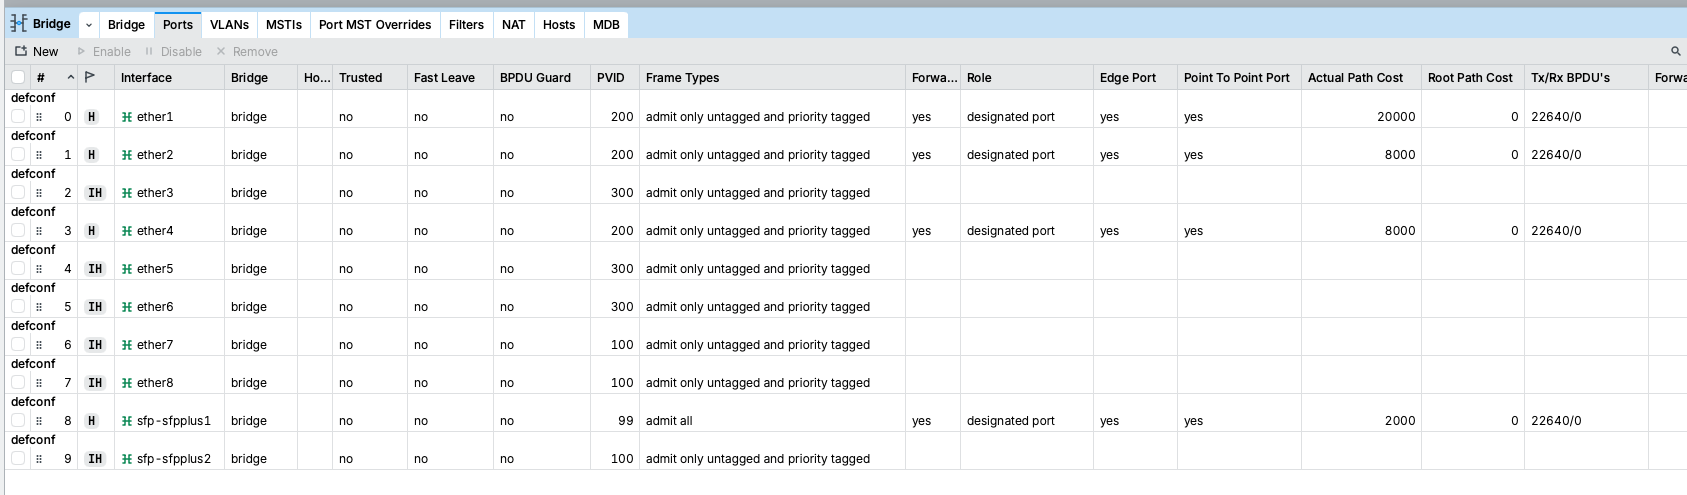Click the New button
This screenshot has height=495, width=1687.
(x=37, y=51)
